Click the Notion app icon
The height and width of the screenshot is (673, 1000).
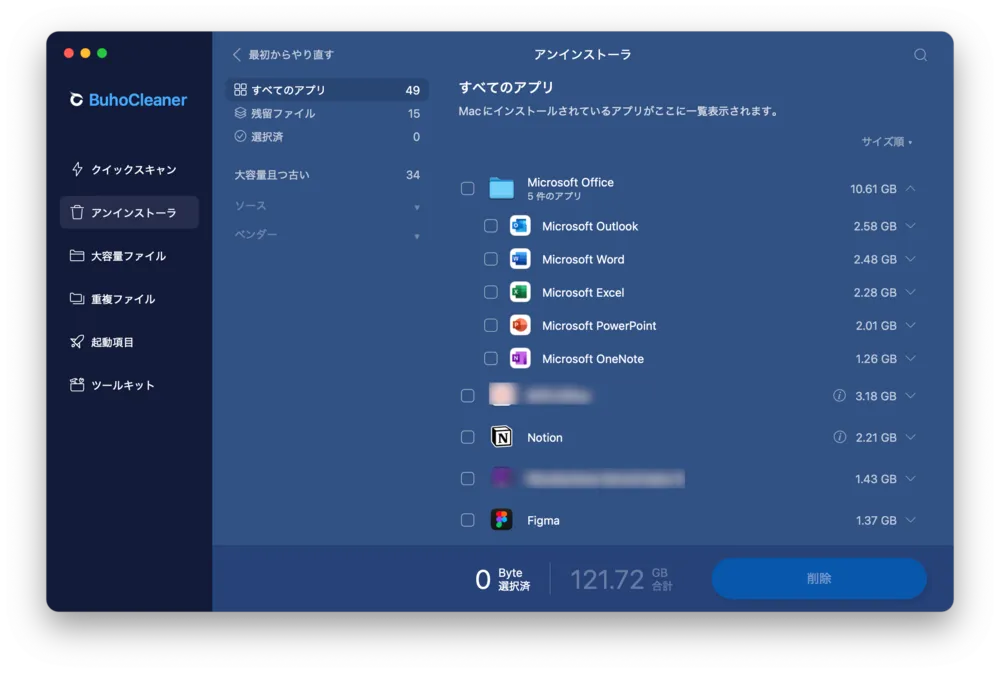click(501, 437)
